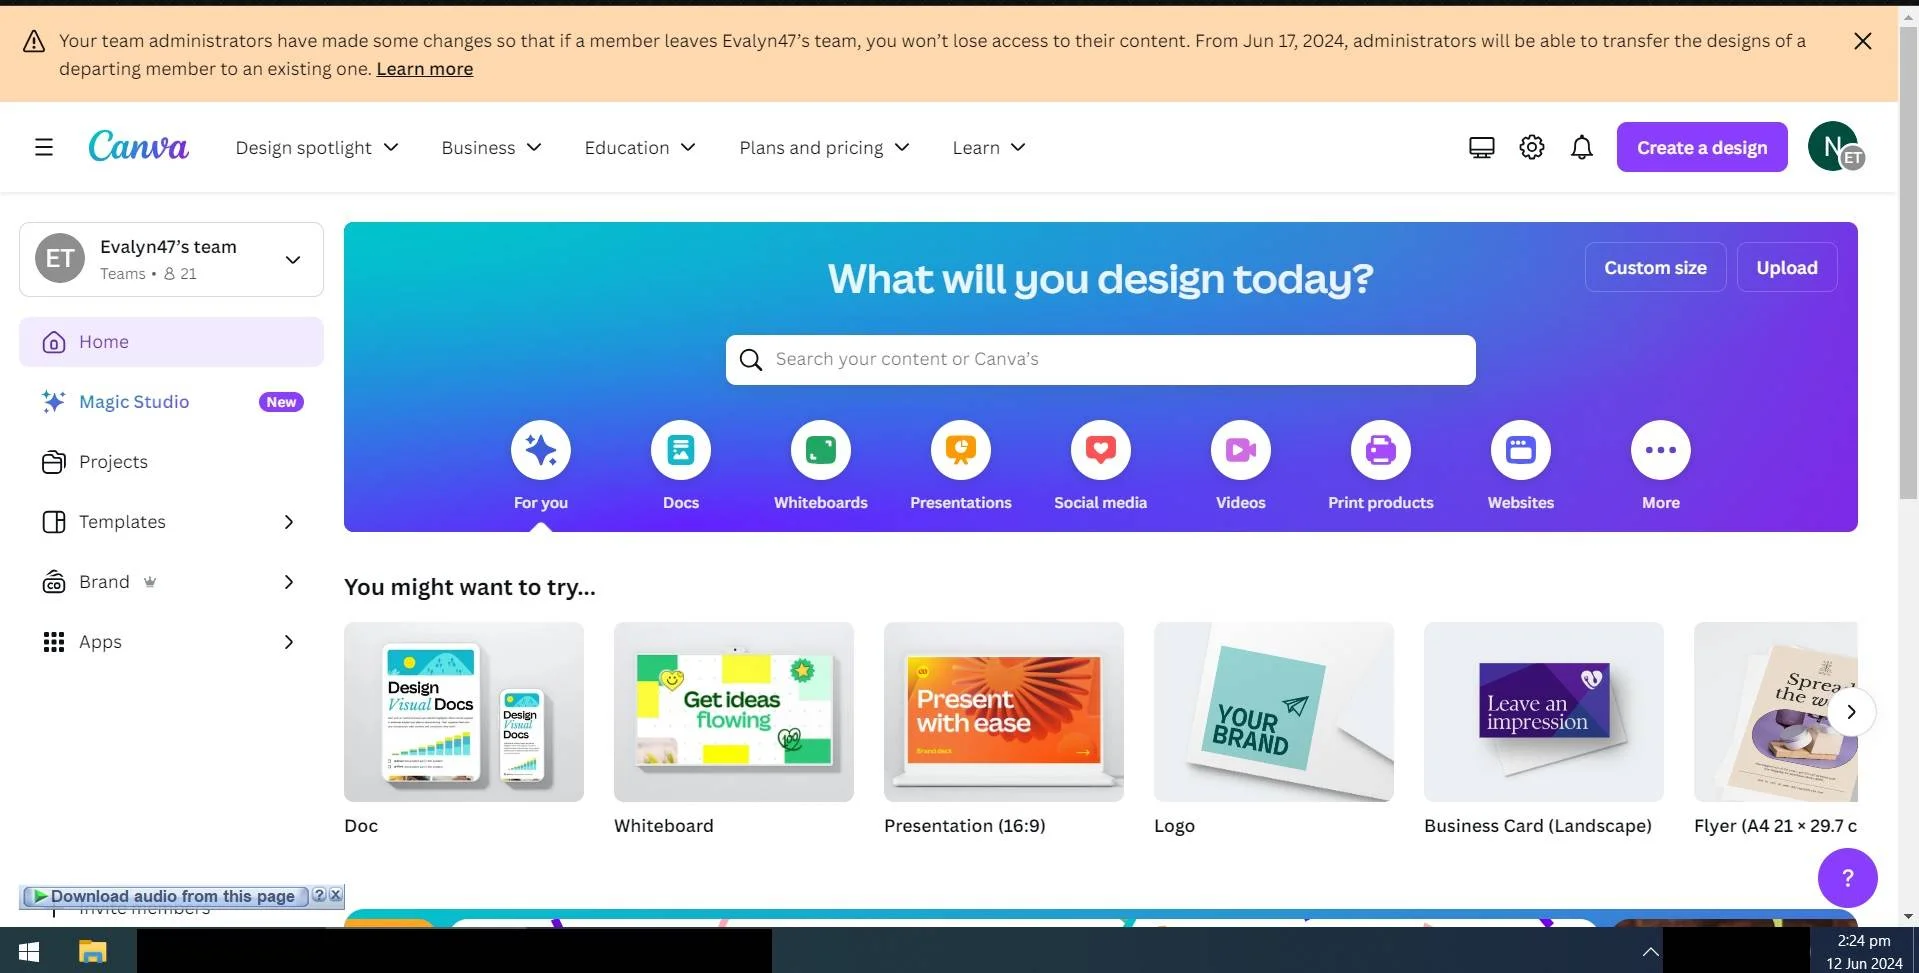Screen dimensions: 1919x973
Task: Open File Explorer from the taskbar
Action: [x=93, y=951]
